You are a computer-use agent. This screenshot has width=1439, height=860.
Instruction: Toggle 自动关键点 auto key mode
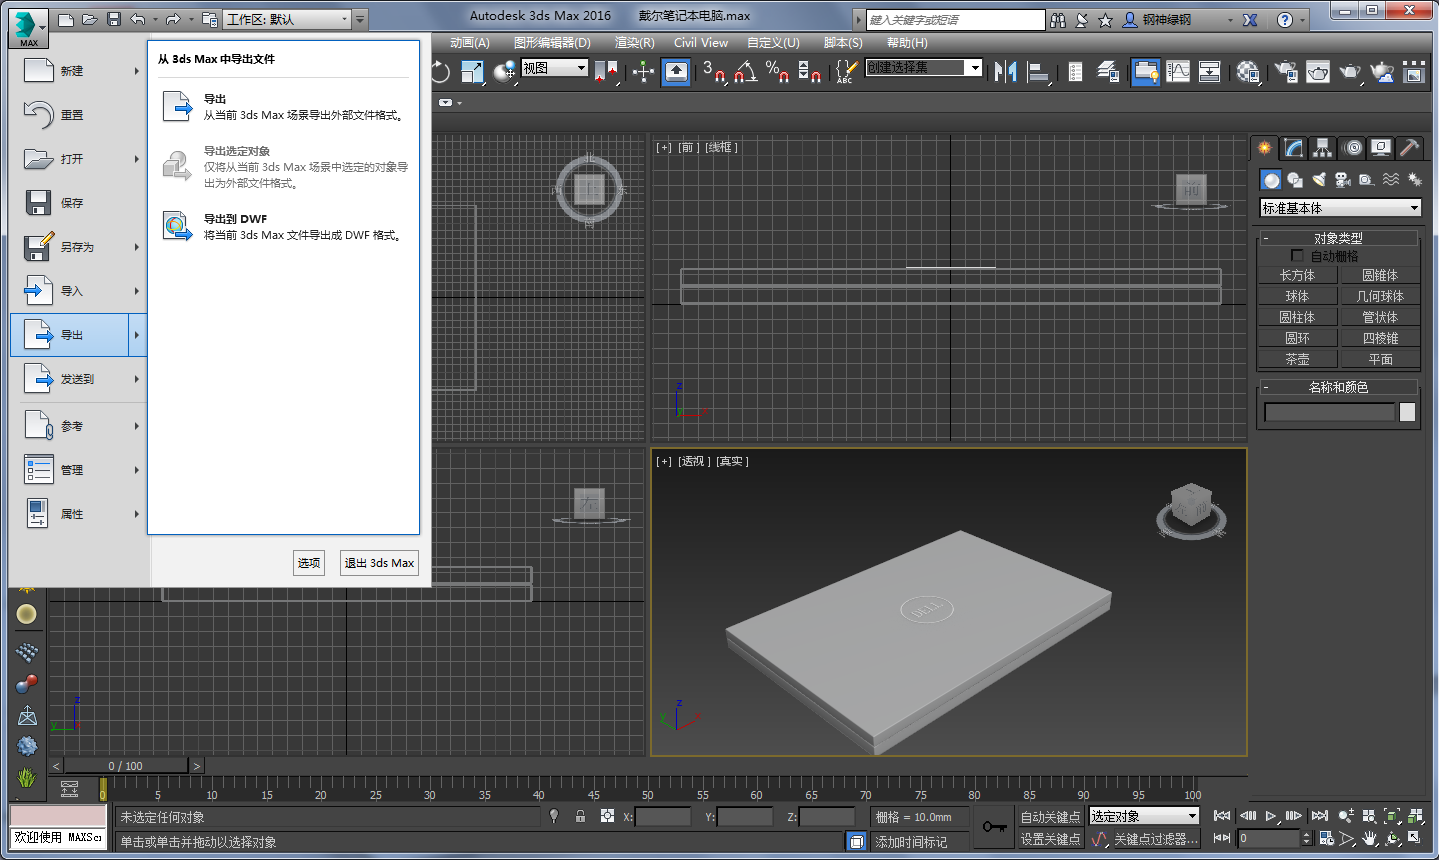coord(1050,817)
